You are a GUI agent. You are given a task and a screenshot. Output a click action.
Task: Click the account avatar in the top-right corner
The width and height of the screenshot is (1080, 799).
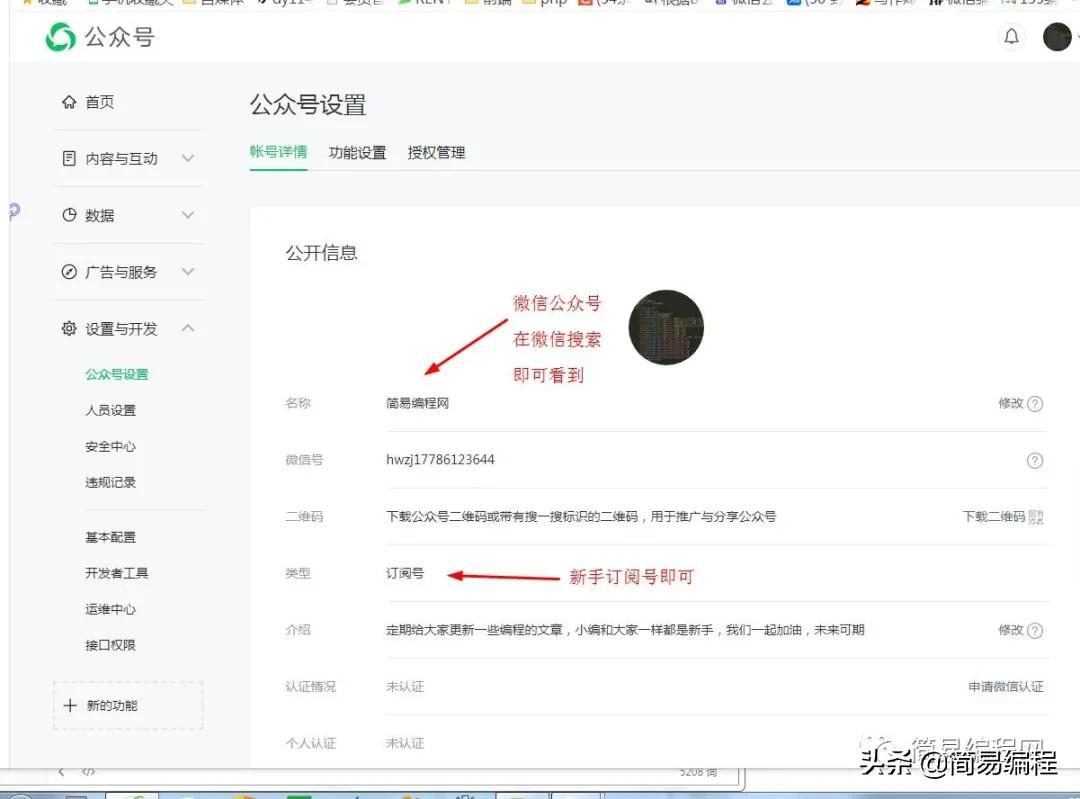pyautogui.click(x=1057, y=37)
